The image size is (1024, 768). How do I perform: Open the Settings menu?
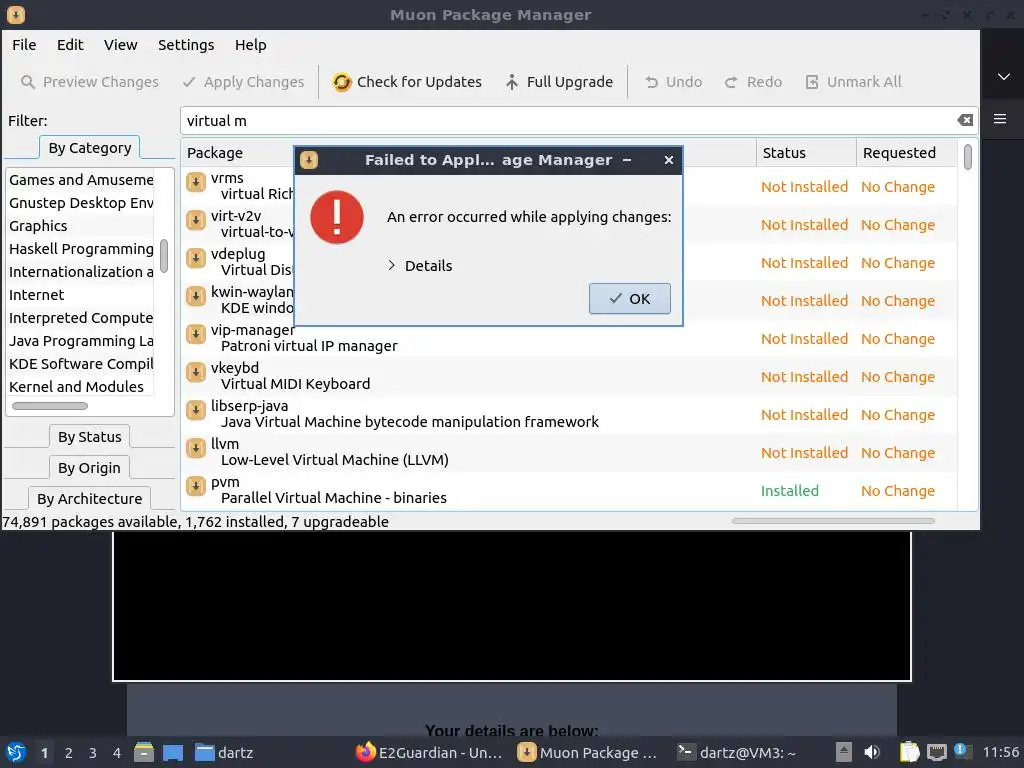(186, 45)
